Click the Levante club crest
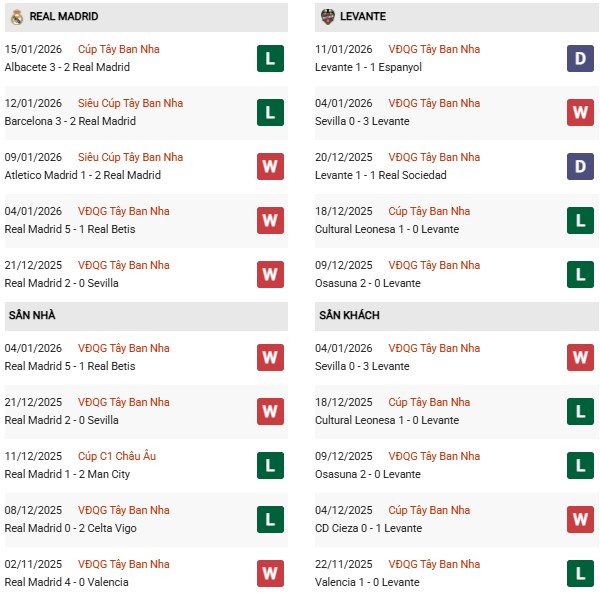This screenshot has height=594, width=600. pyautogui.click(x=327, y=17)
